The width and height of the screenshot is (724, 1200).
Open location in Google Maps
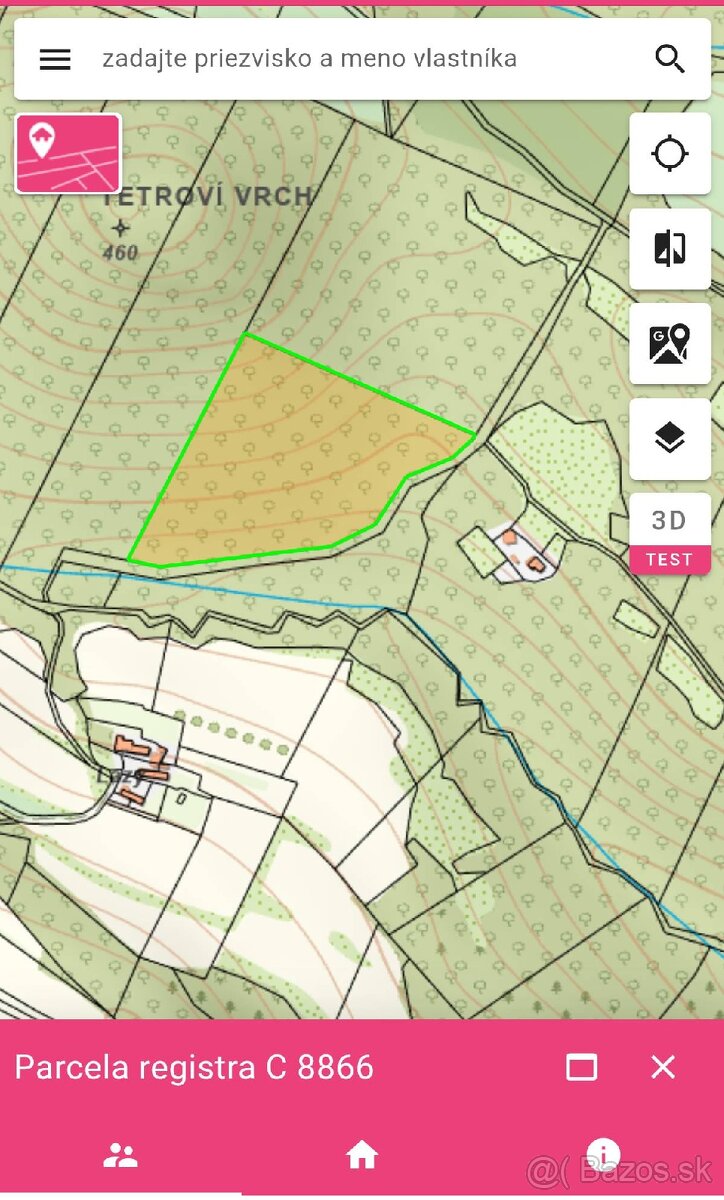tap(670, 344)
